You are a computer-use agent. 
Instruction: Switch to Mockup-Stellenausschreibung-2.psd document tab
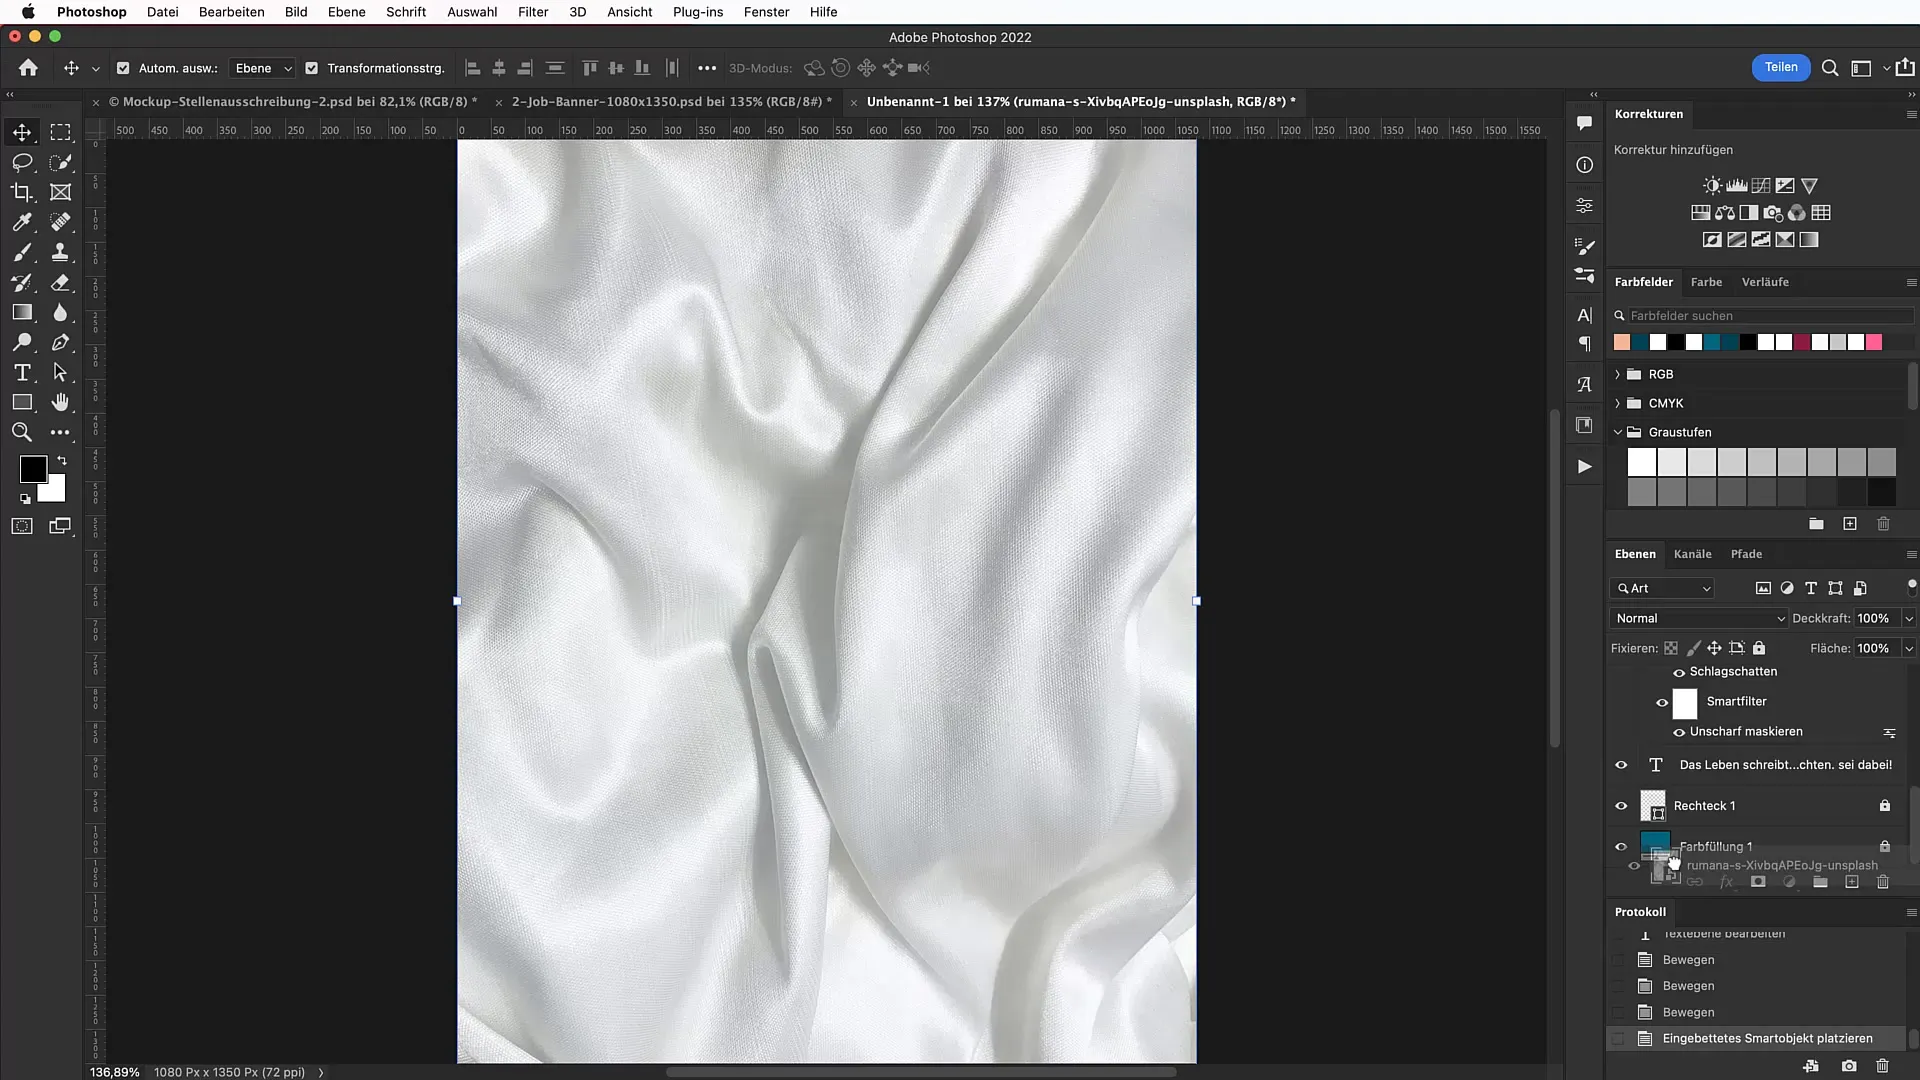tap(292, 101)
